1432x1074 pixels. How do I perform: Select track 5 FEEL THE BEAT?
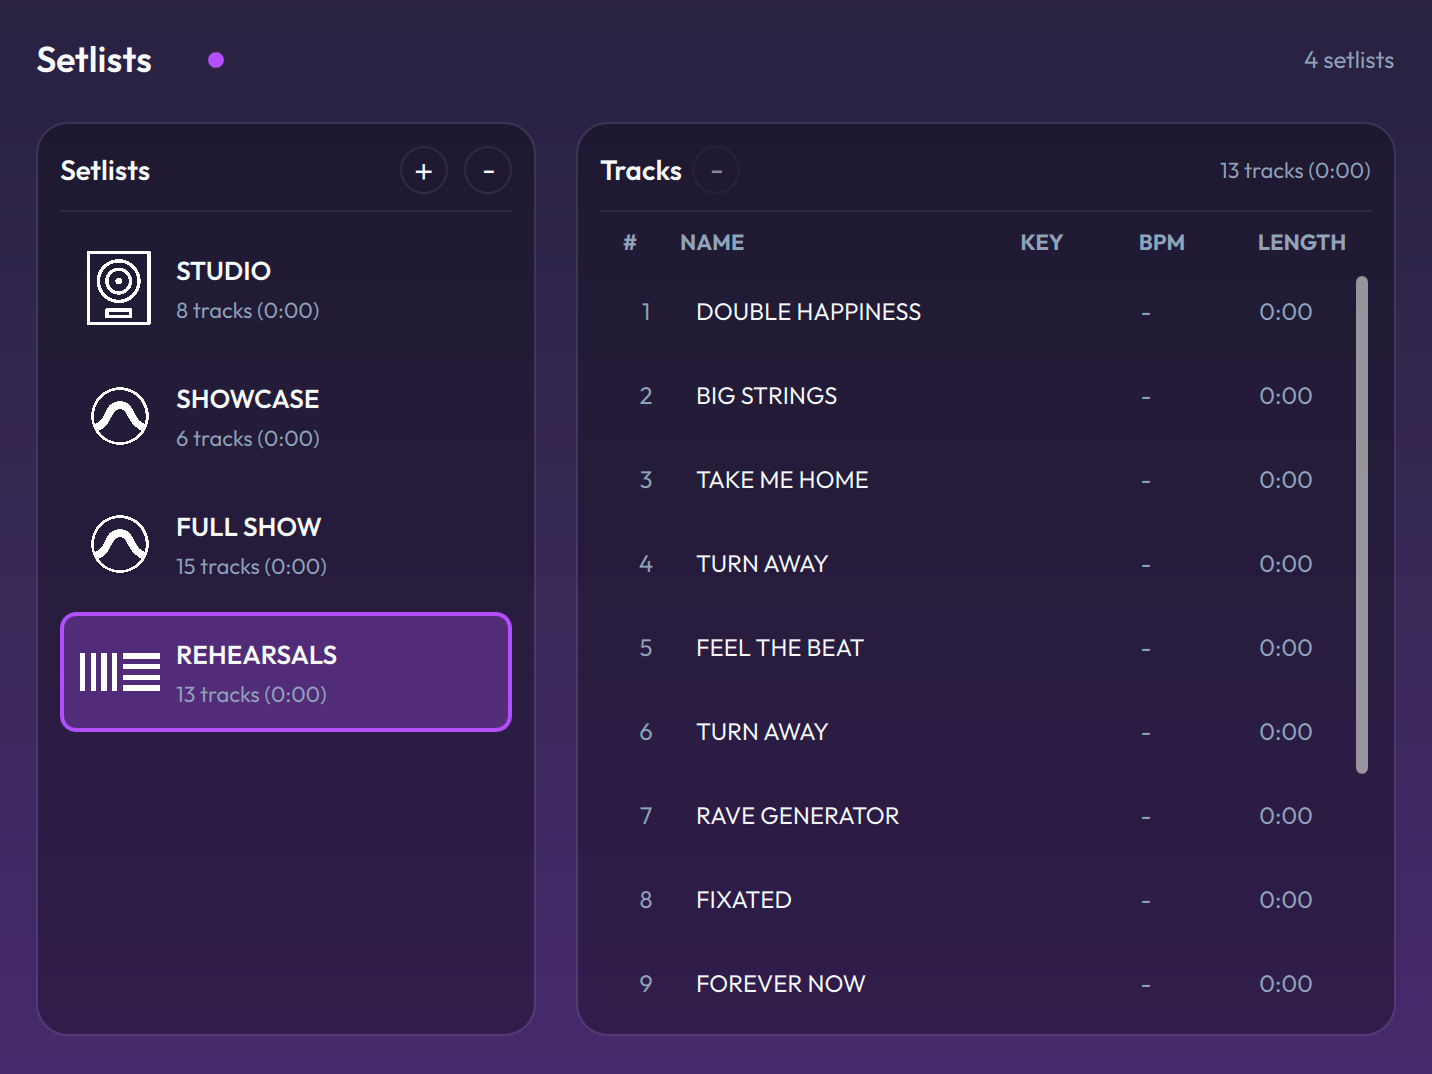pyautogui.click(x=779, y=648)
